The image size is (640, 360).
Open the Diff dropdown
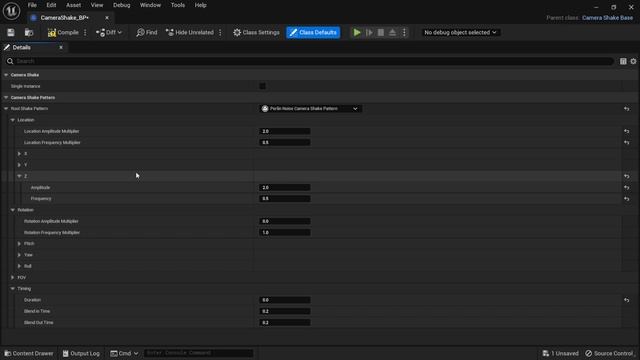pos(109,32)
